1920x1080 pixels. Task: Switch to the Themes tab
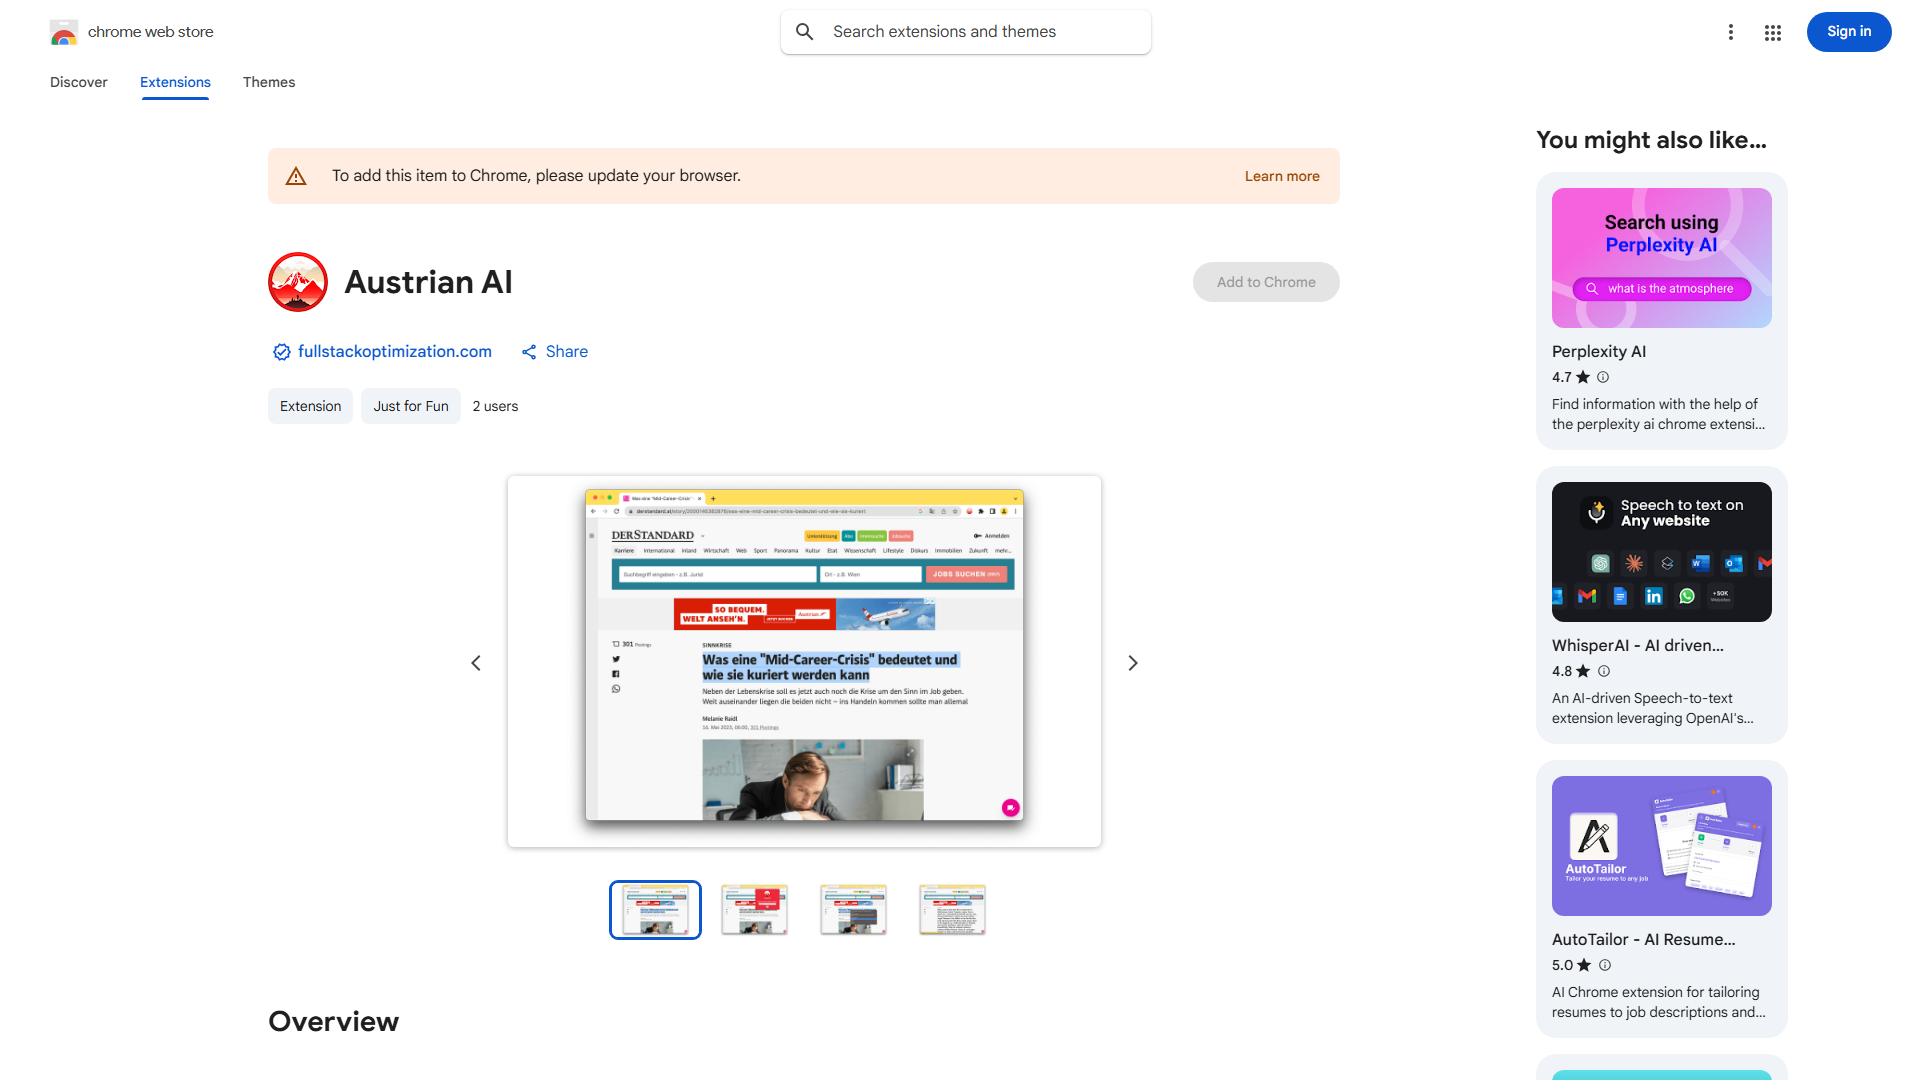point(268,82)
